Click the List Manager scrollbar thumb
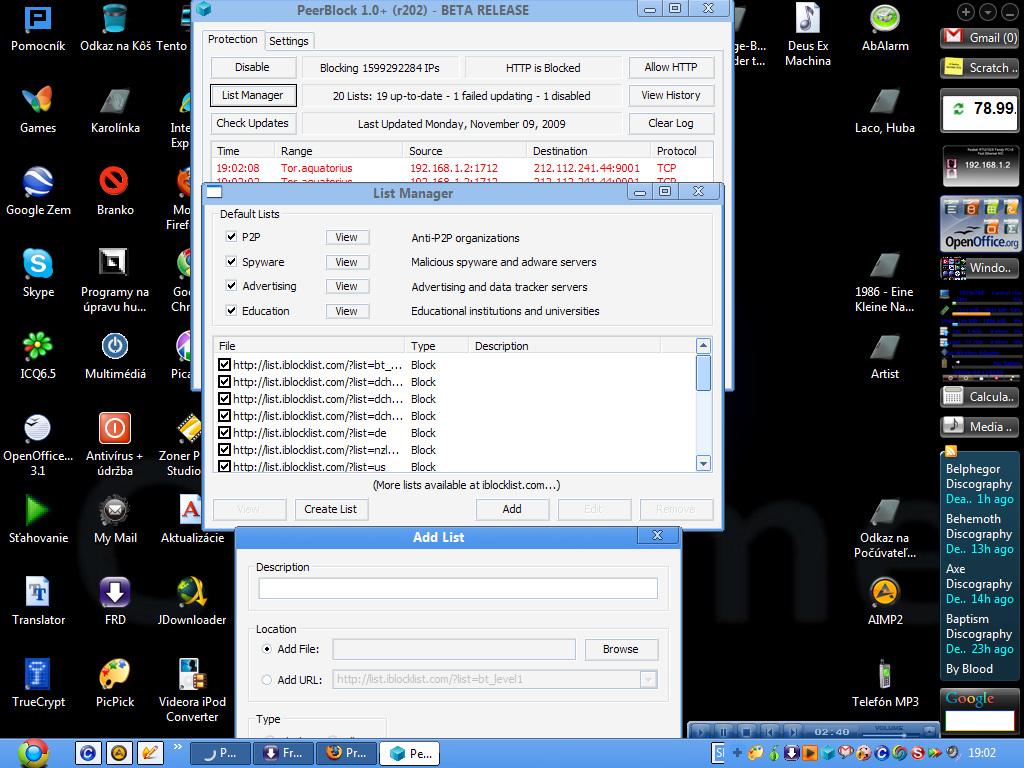This screenshot has height=768, width=1024. pyautogui.click(x=703, y=373)
